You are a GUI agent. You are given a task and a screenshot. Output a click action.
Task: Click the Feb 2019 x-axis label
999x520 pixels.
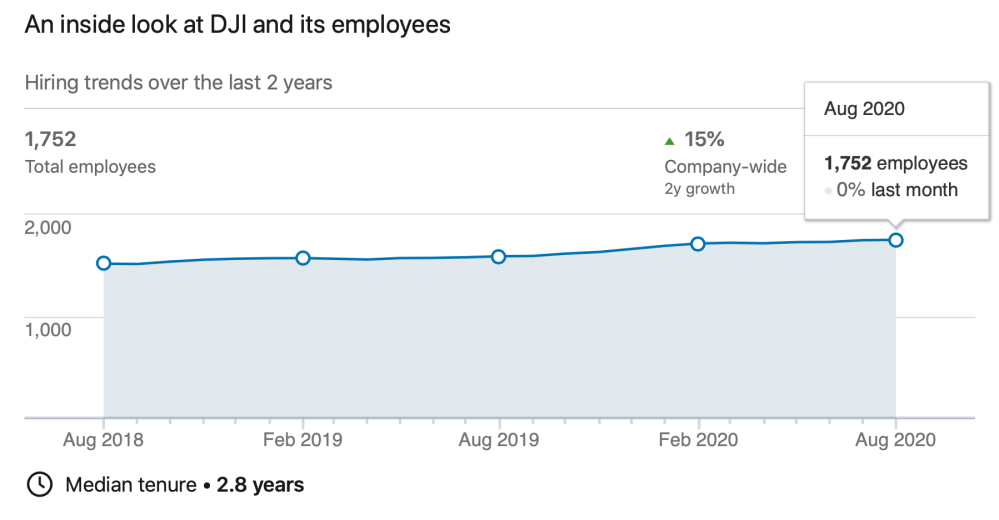coord(302,440)
